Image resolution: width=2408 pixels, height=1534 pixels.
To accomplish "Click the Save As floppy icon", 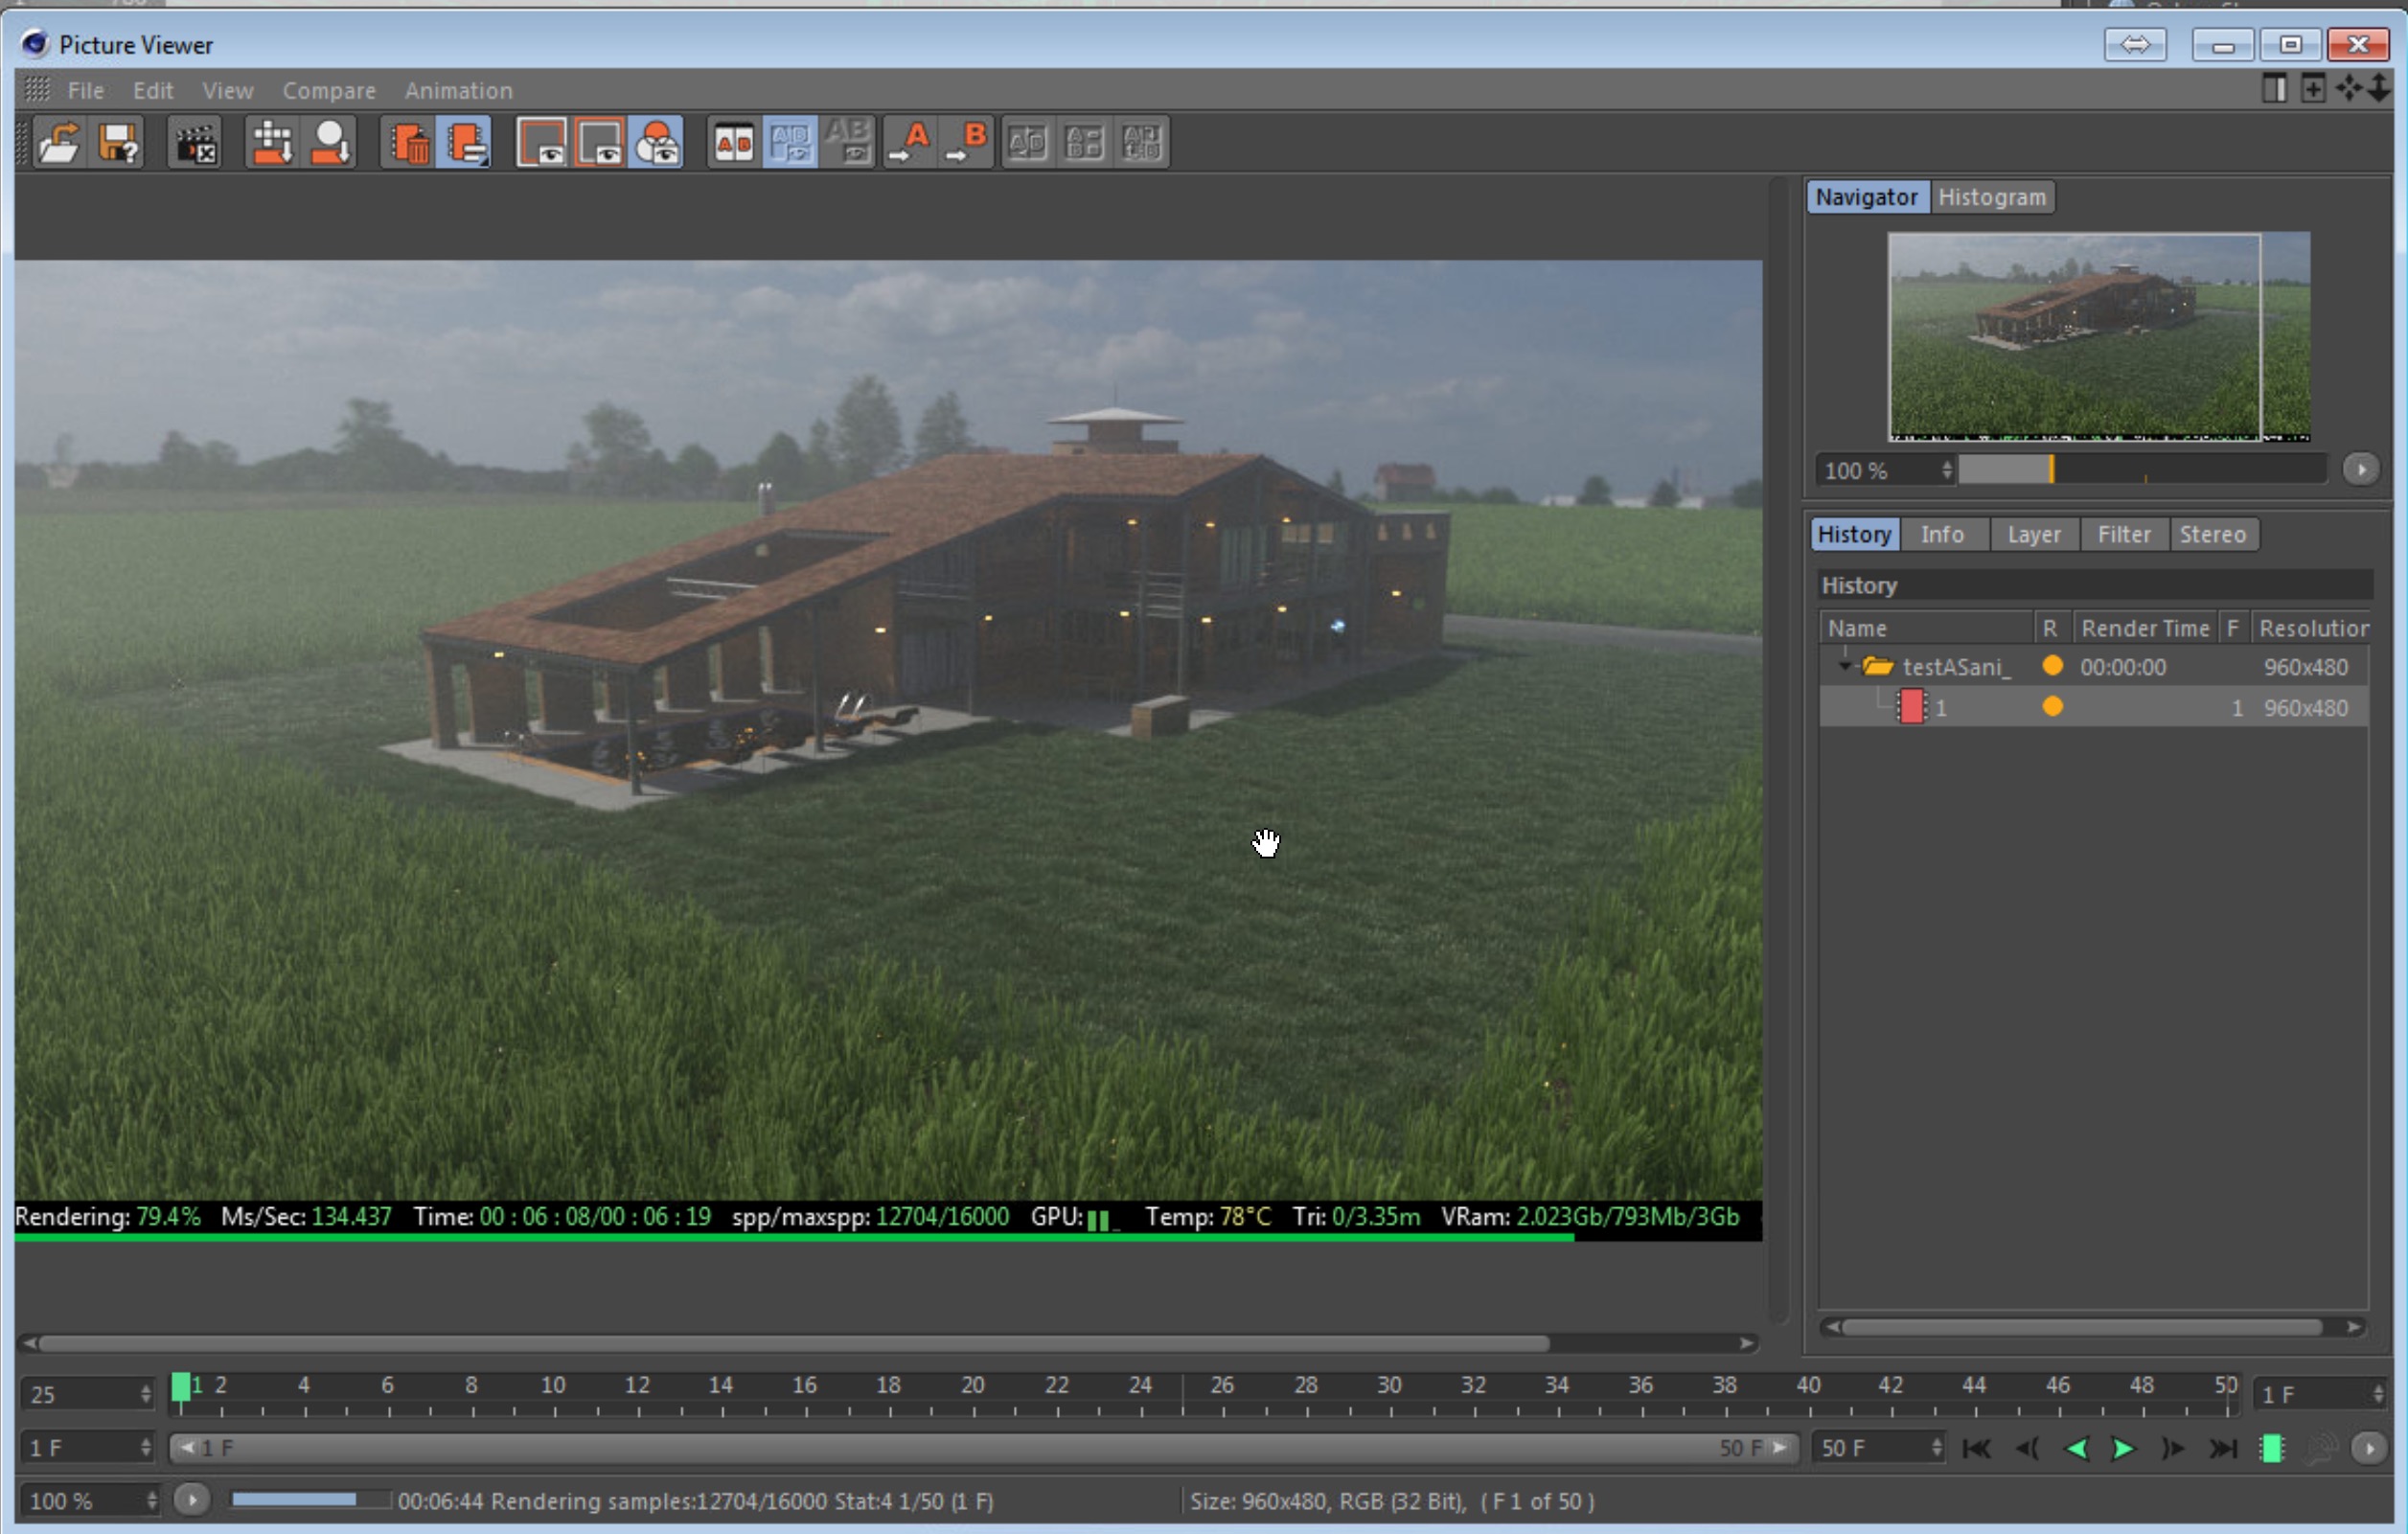I will 119,142.
